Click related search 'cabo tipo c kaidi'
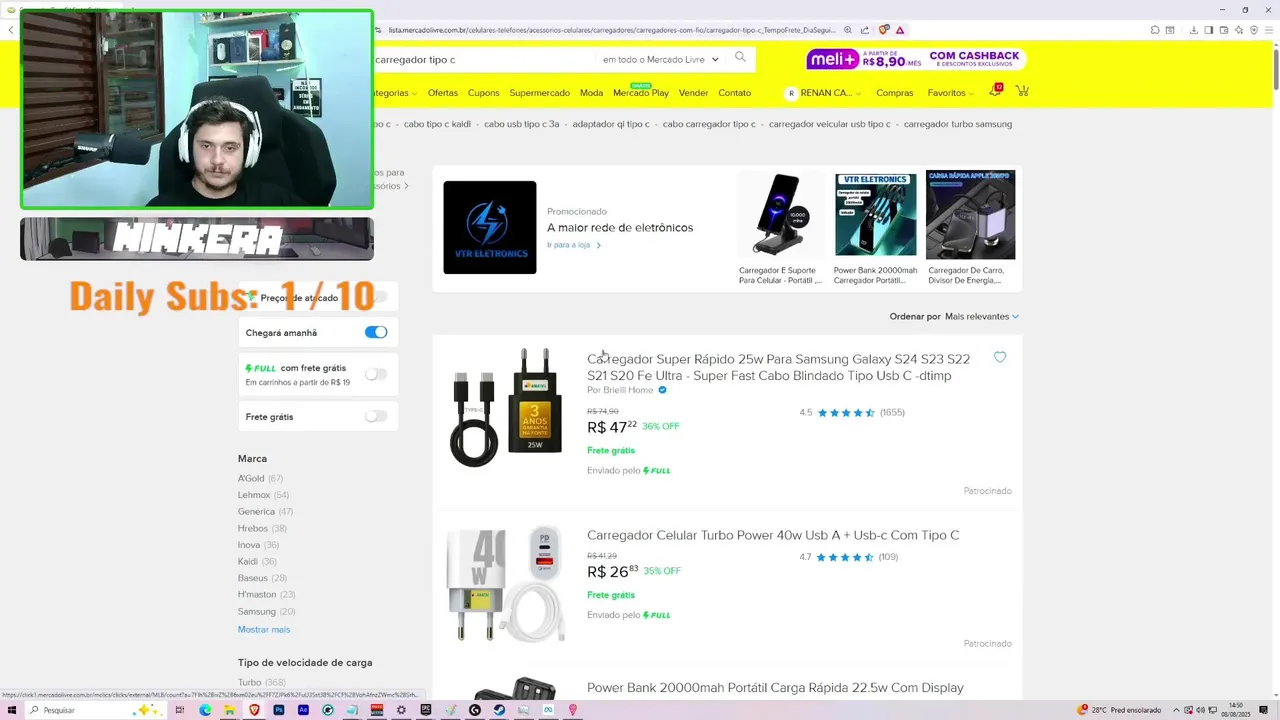This screenshot has height=720, width=1280. (x=437, y=124)
